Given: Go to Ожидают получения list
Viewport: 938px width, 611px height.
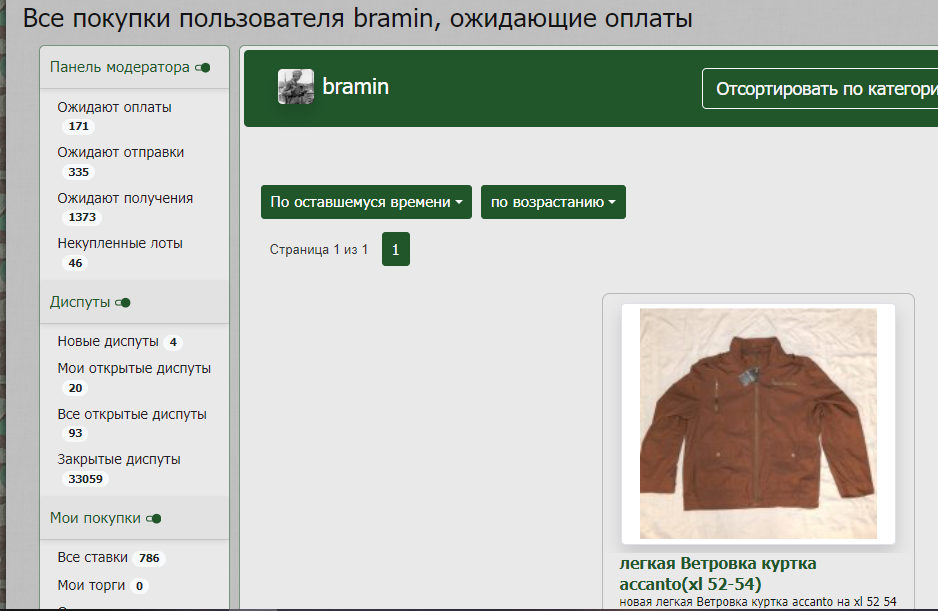Looking at the screenshot, I should click(125, 198).
